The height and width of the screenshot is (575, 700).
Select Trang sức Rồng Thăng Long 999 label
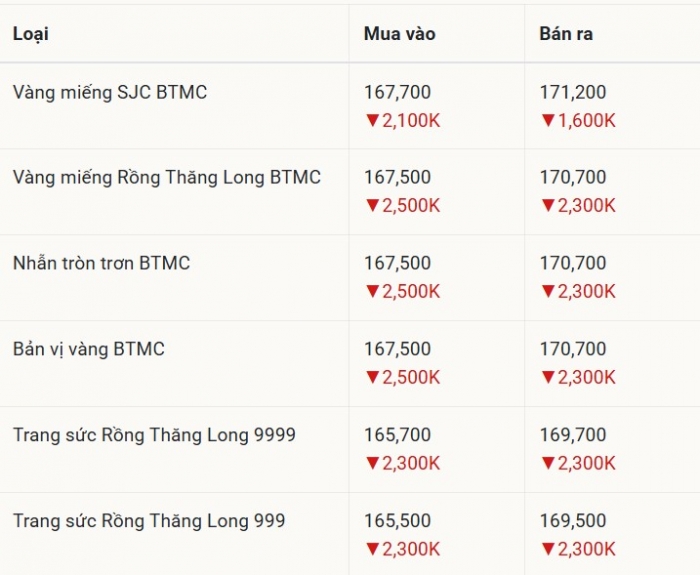tap(149, 521)
